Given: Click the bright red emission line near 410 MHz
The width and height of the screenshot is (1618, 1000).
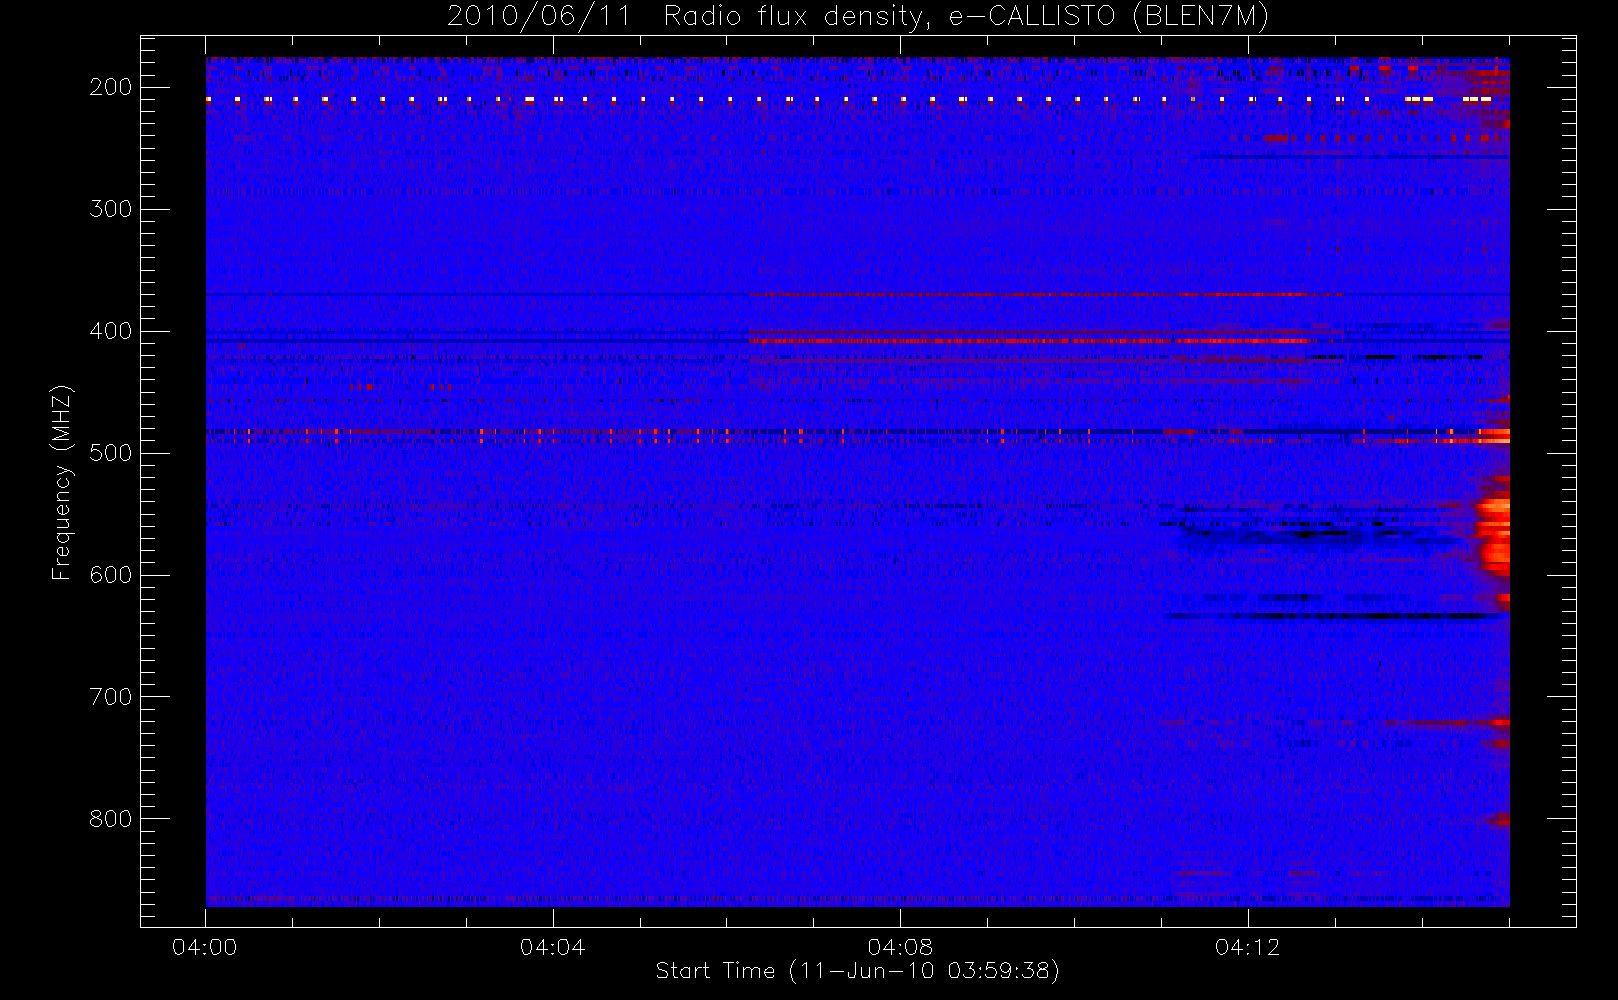Looking at the screenshot, I should pyautogui.click(x=1030, y=341).
